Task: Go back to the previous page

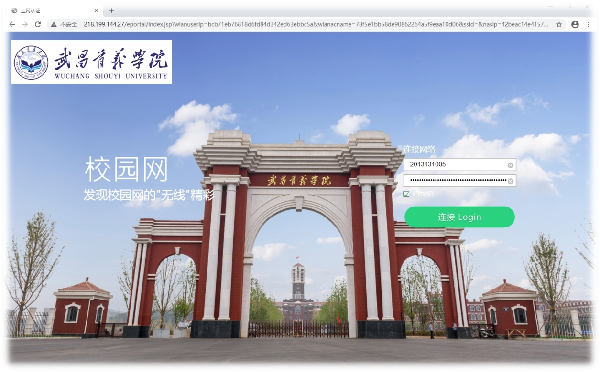Action: click(12, 24)
